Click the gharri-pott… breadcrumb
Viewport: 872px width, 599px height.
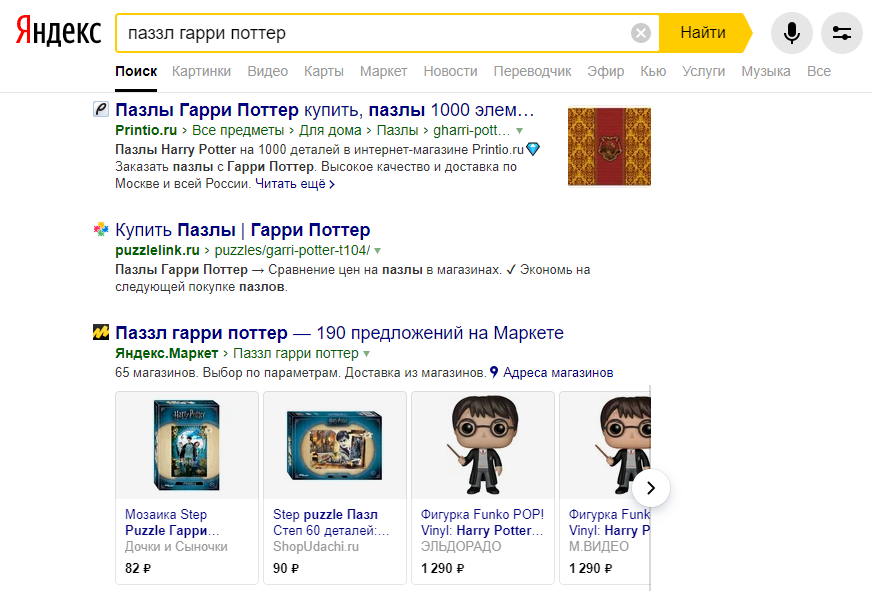(x=472, y=130)
